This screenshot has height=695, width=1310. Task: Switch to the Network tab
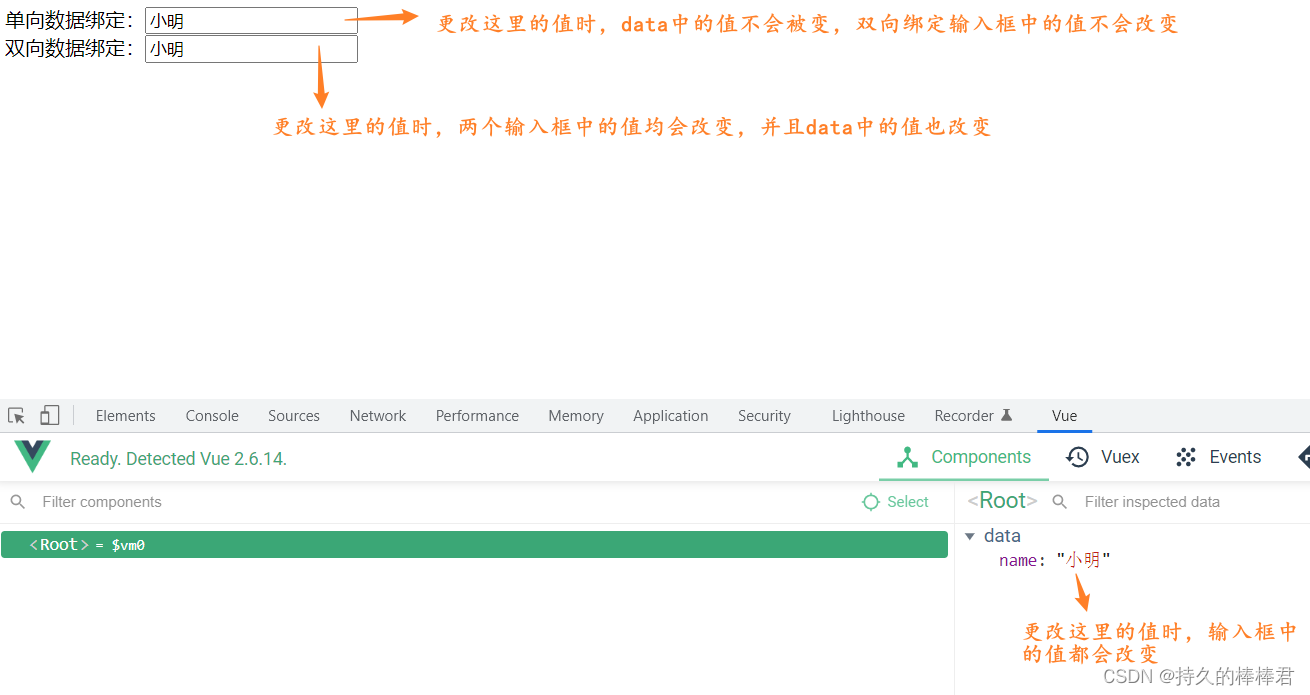point(378,416)
